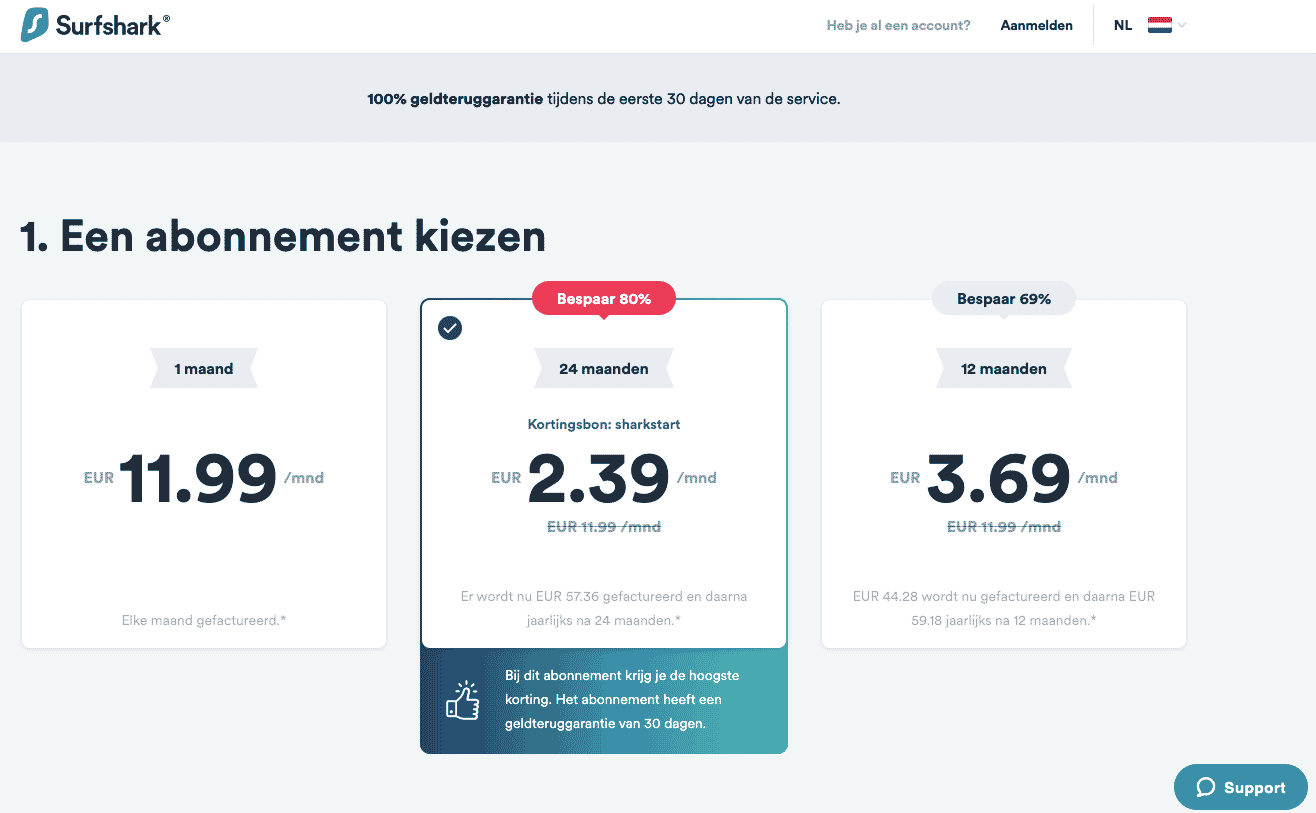This screenshot has width=1316, height=813.
Task: Click the '1 maand' ribbon label
Action: [204, 369]
